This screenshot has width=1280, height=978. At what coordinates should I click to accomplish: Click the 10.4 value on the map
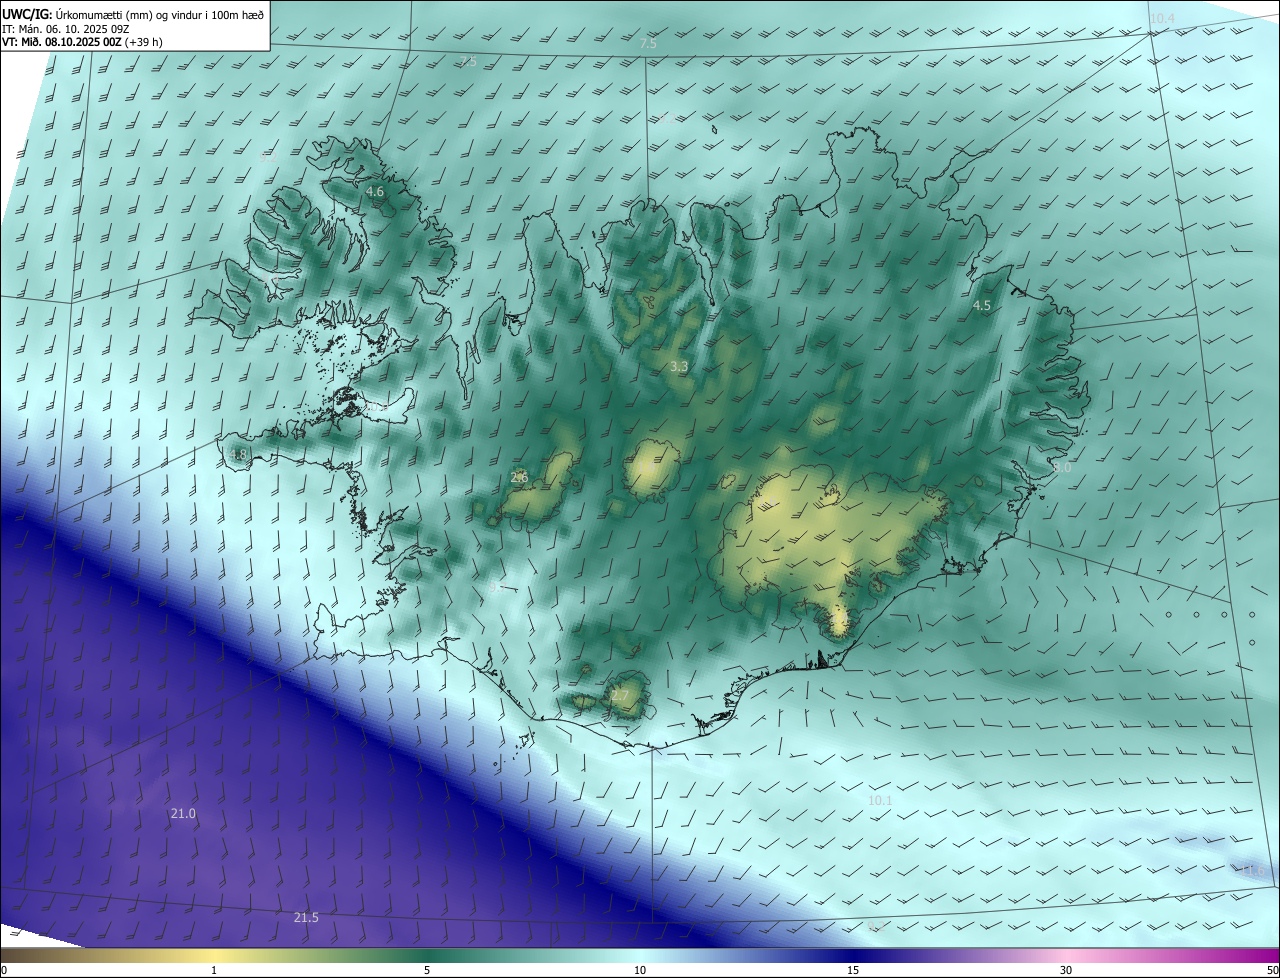pyautogui.click(x=1162, y=19)
